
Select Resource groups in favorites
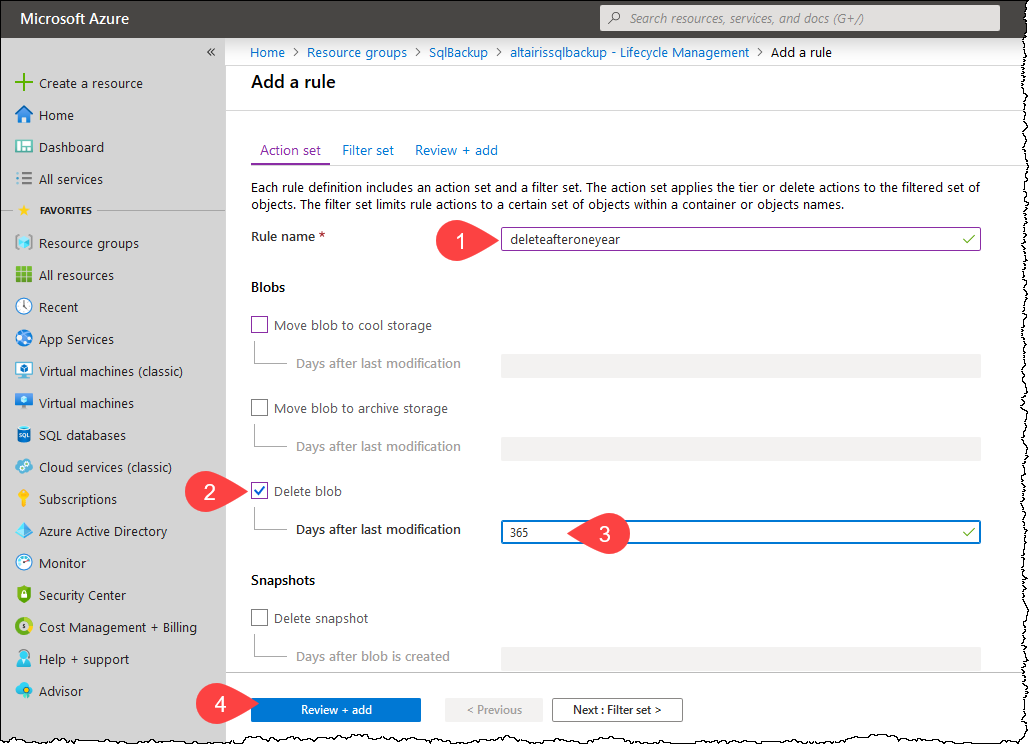click(89, 243)
